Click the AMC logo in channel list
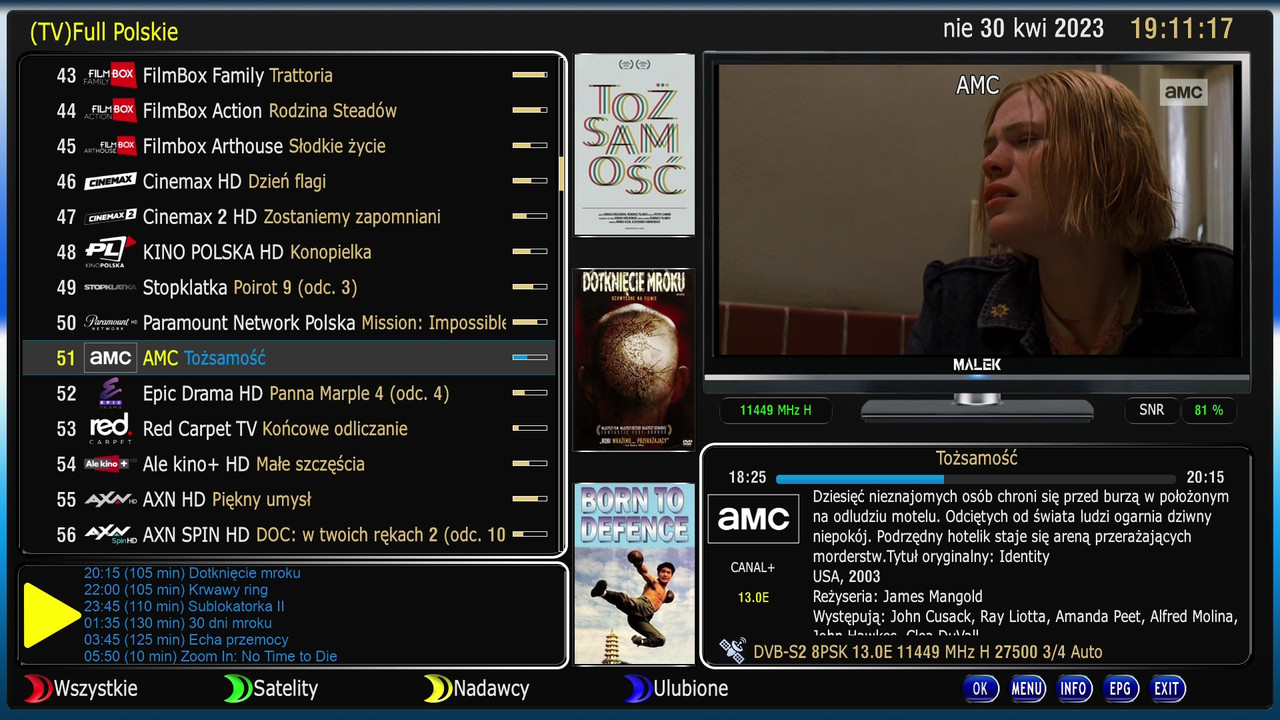The image size is (1280, 720). (x=110, y=358)
